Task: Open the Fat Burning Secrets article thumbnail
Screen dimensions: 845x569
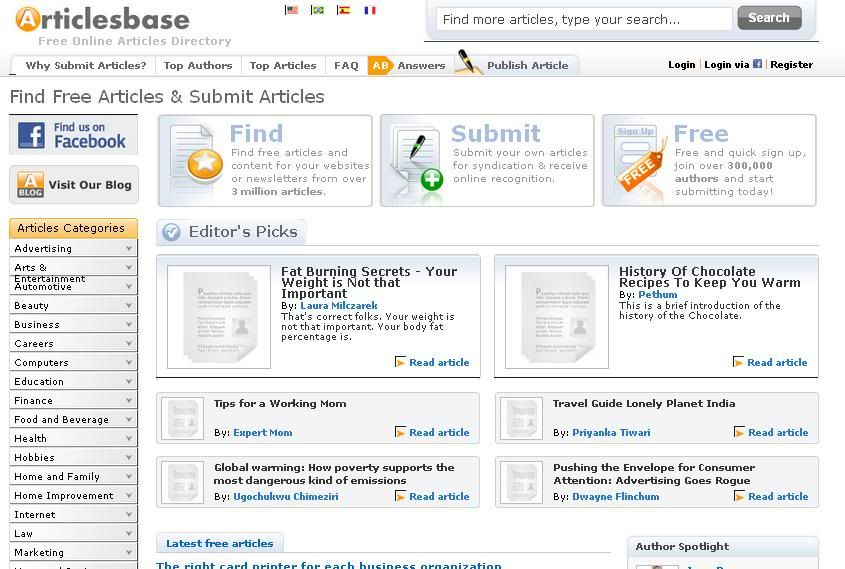Action: [219, 317]
